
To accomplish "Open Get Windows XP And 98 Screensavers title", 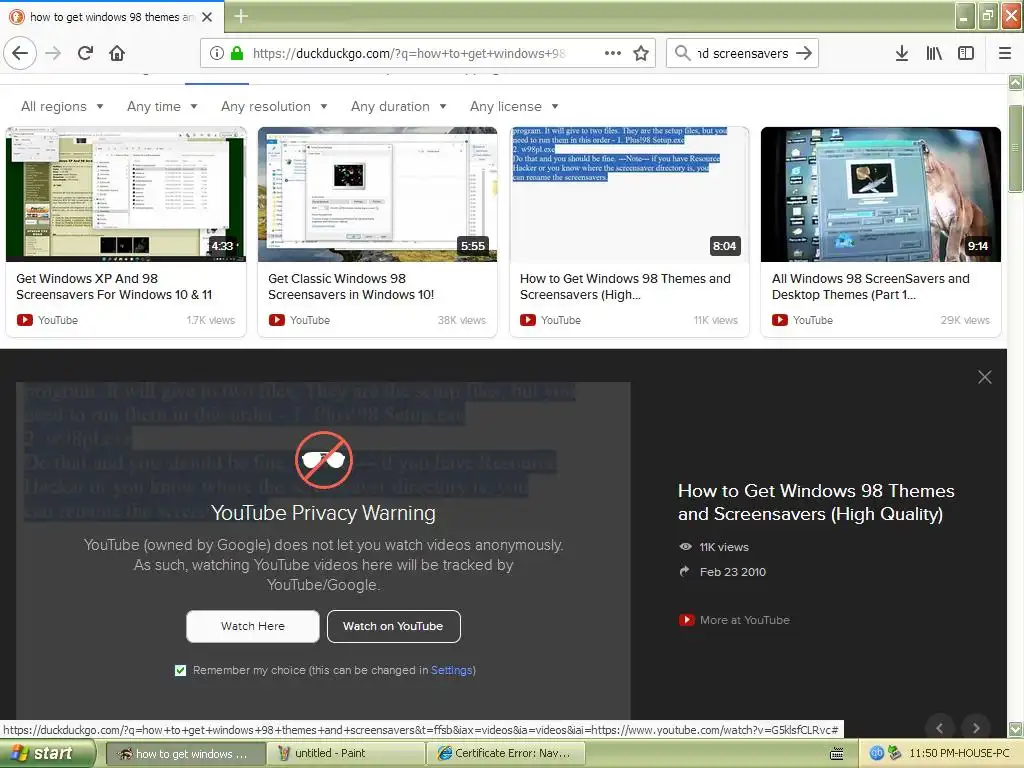I will click(114, 287).
